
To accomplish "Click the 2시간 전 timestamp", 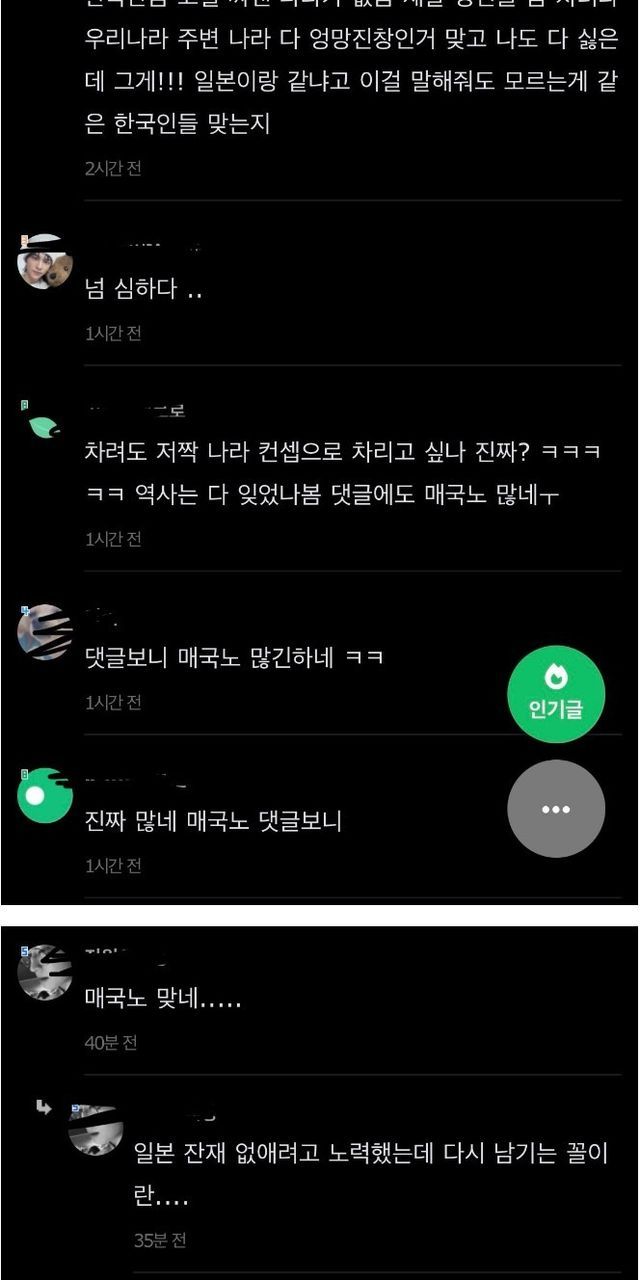I will [113, 168].
